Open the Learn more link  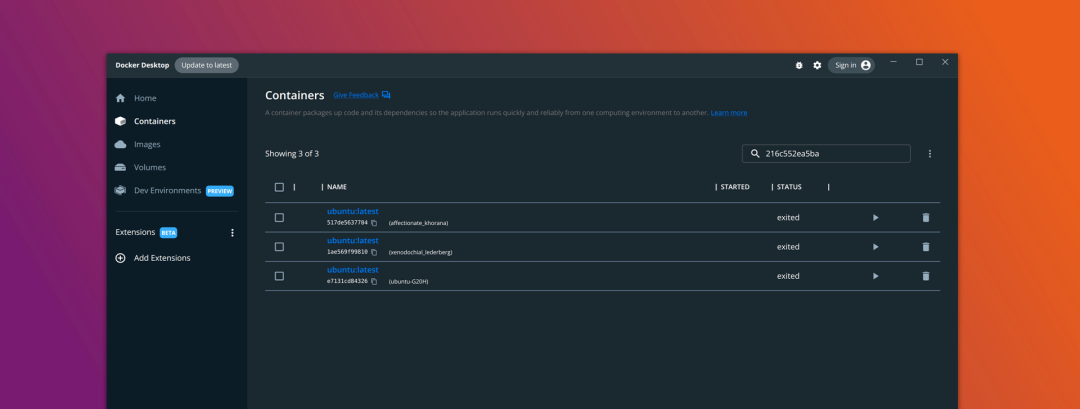click(729, 113)
